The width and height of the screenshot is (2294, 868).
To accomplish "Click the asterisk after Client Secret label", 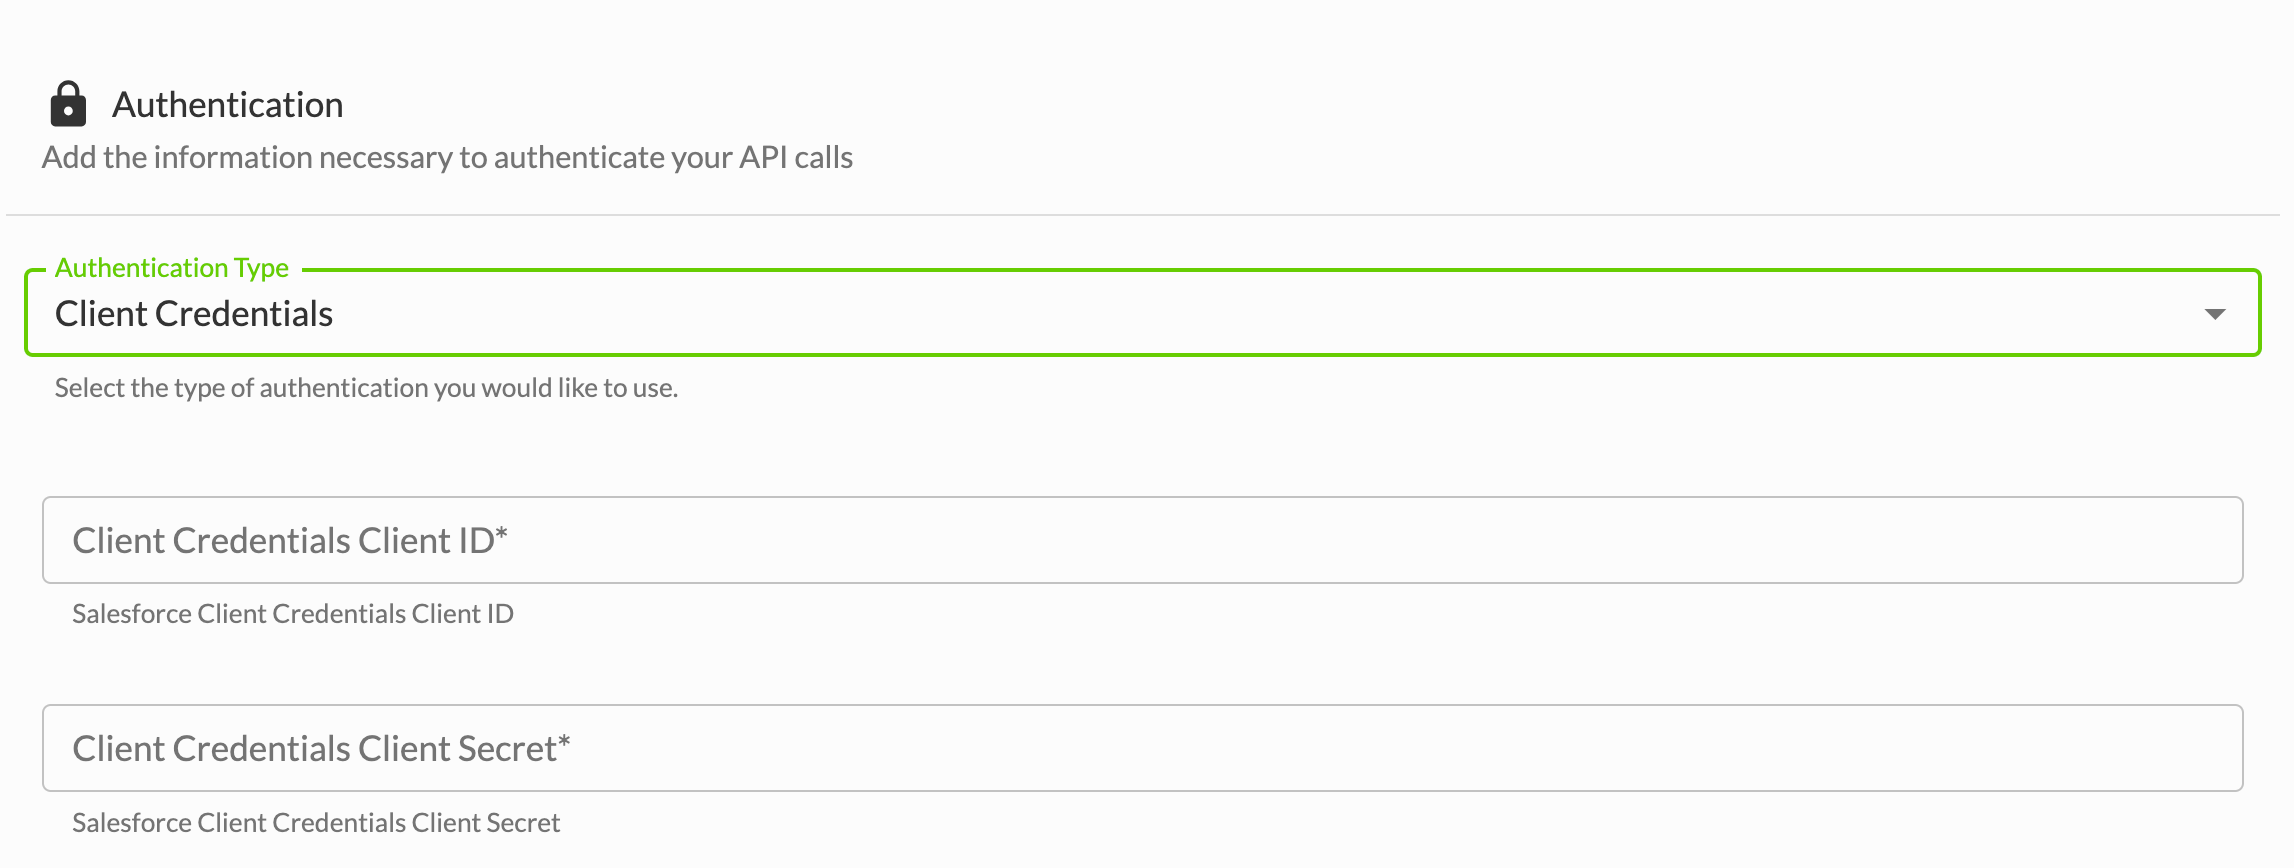I will click(x=564, y=741).
